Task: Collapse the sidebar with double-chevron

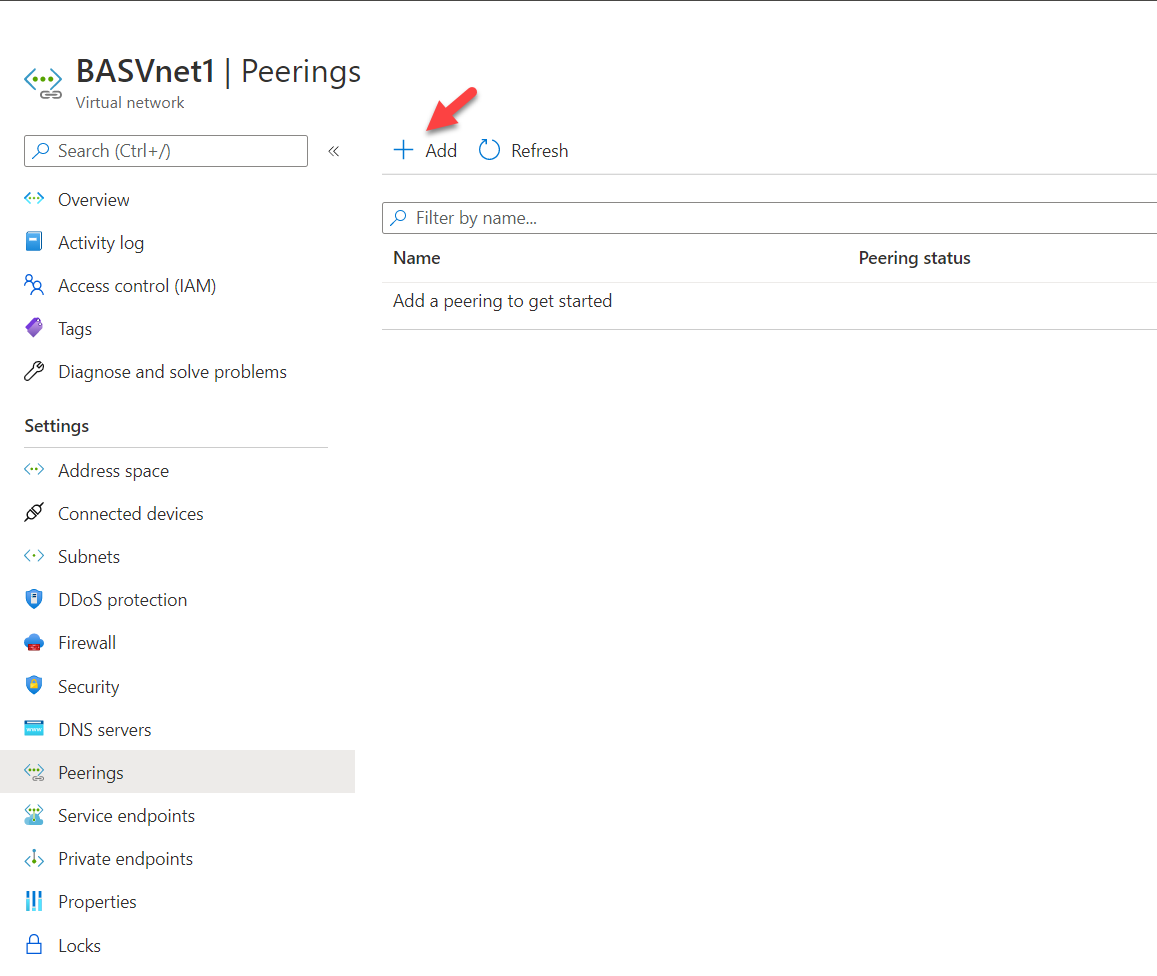Action: pos(334,151)
